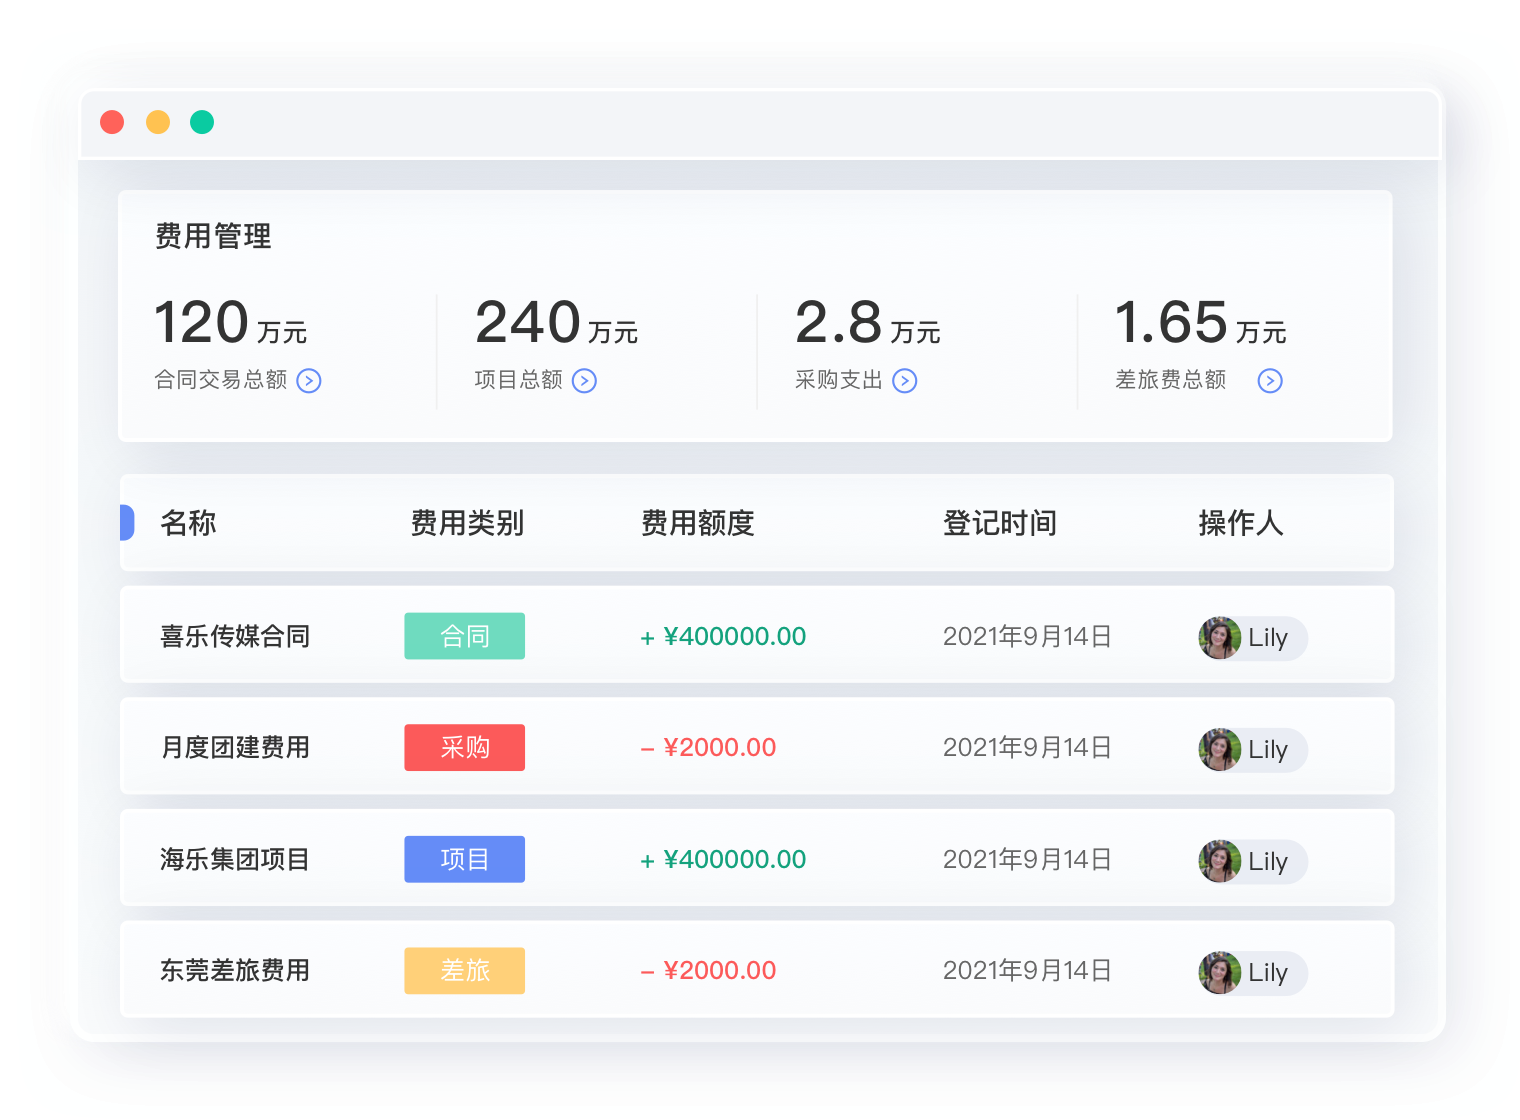Click Lily's avatar on 月度团建费用 row
This screenshot has height=1120, width=1520.
(1219, 749)
